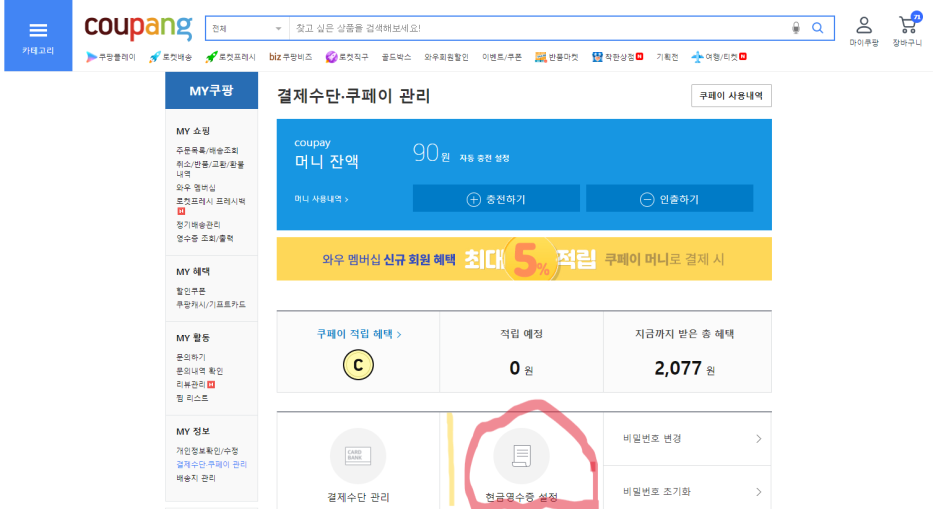Open the 카테고리 hamburger menu
Viewport: 936px width, 509px height.
38,36
